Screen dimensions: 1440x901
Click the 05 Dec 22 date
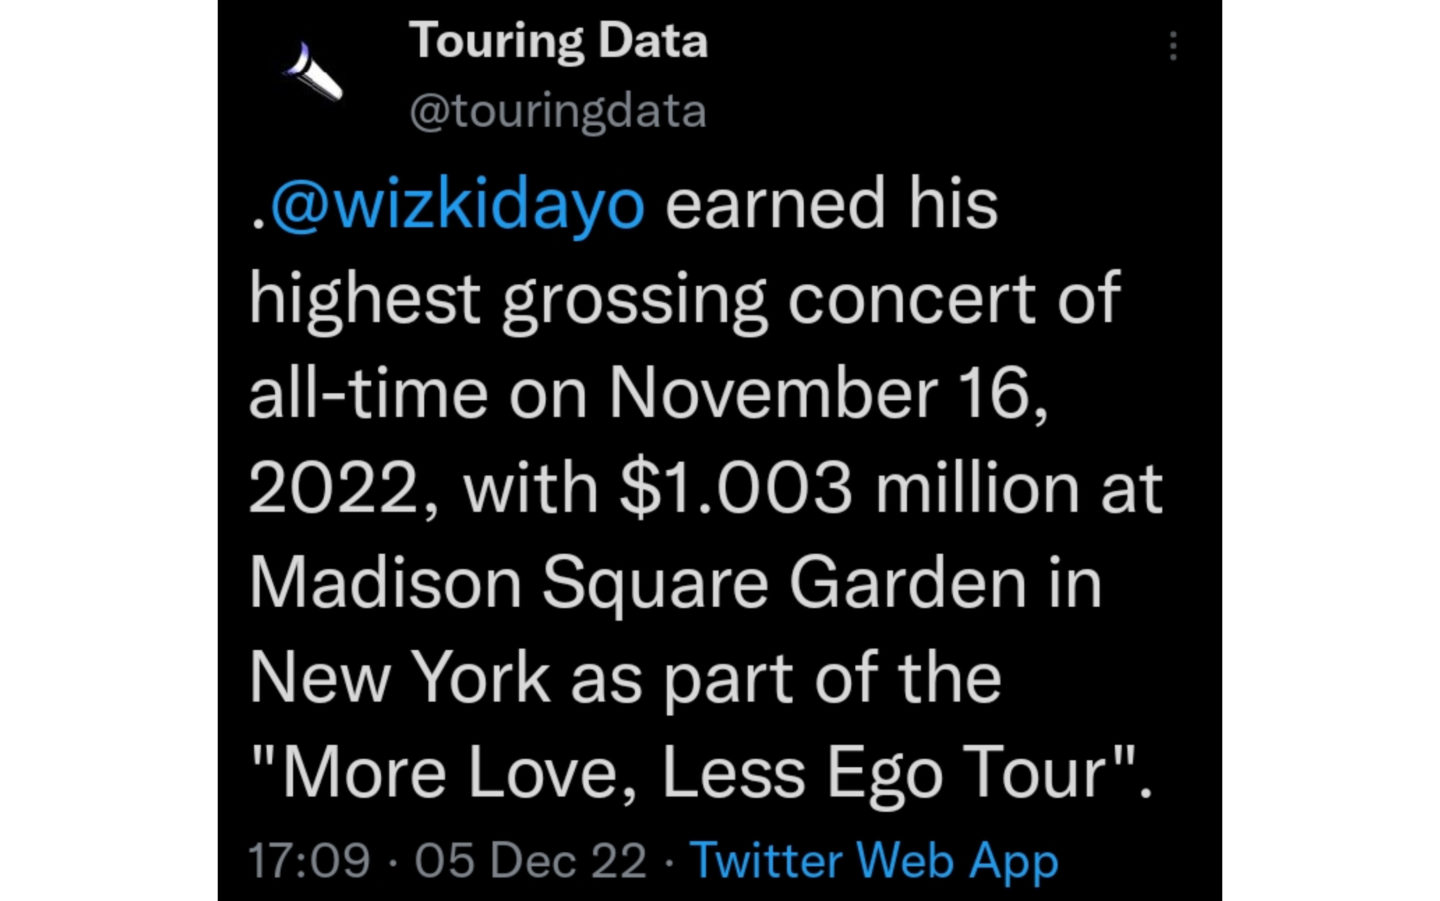click(531, 860)
